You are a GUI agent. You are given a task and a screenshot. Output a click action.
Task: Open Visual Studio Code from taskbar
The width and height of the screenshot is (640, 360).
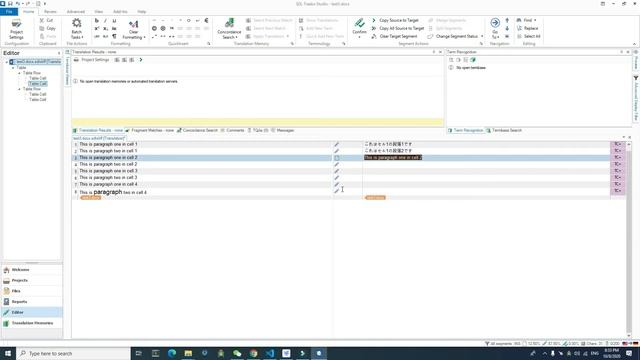coord(270,353)
